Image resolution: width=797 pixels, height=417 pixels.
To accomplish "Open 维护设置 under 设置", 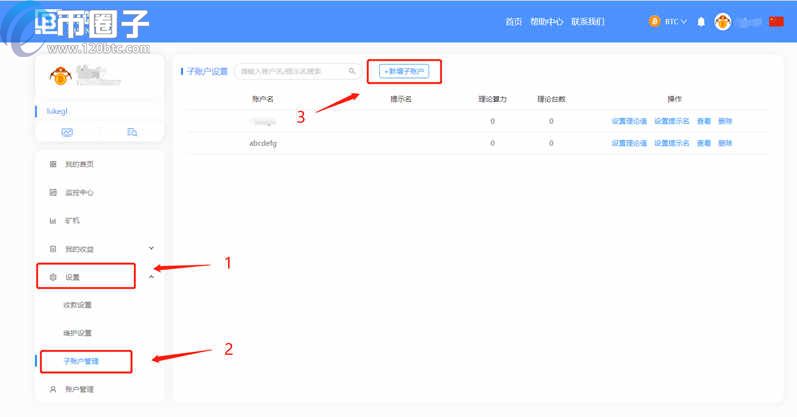I will pyautogui.click(x=77, y=333).
